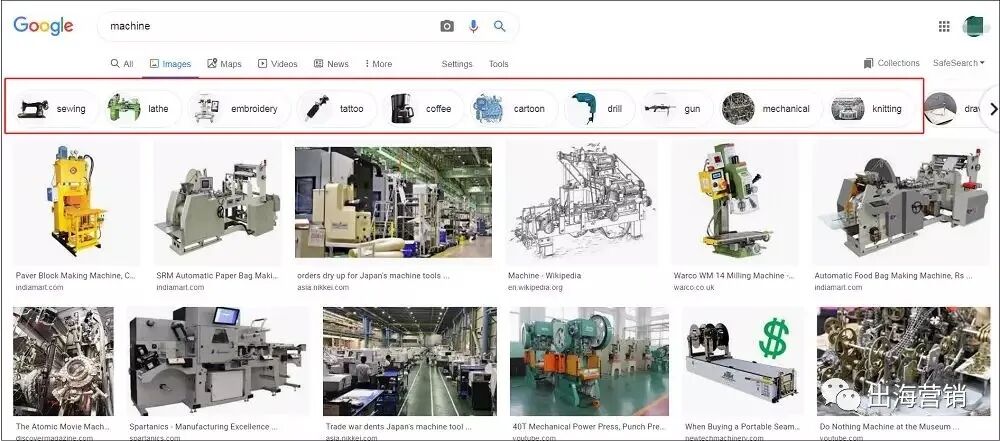
Task: Open Settings in search bar row
Action: point(457,64)
